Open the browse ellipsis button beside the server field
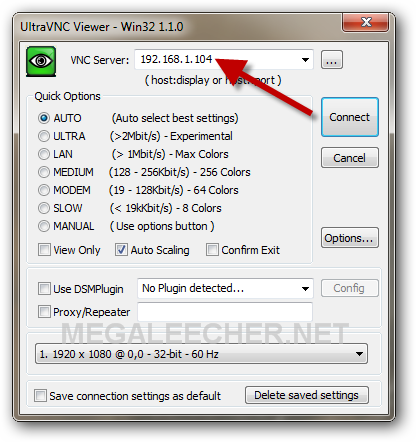Image resolution: width=416 pixels, height=442 pixels. pyautogui.click(x=332, y=60)
